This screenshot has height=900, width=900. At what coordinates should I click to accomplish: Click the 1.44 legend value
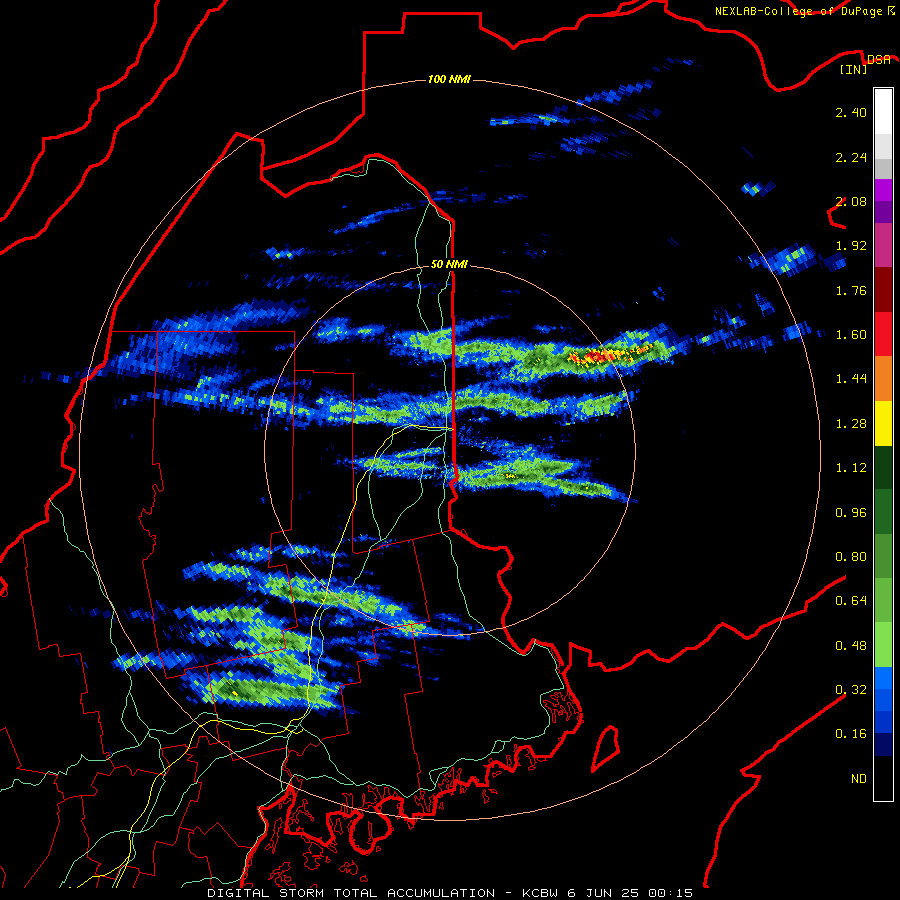[x=851, y=379]
